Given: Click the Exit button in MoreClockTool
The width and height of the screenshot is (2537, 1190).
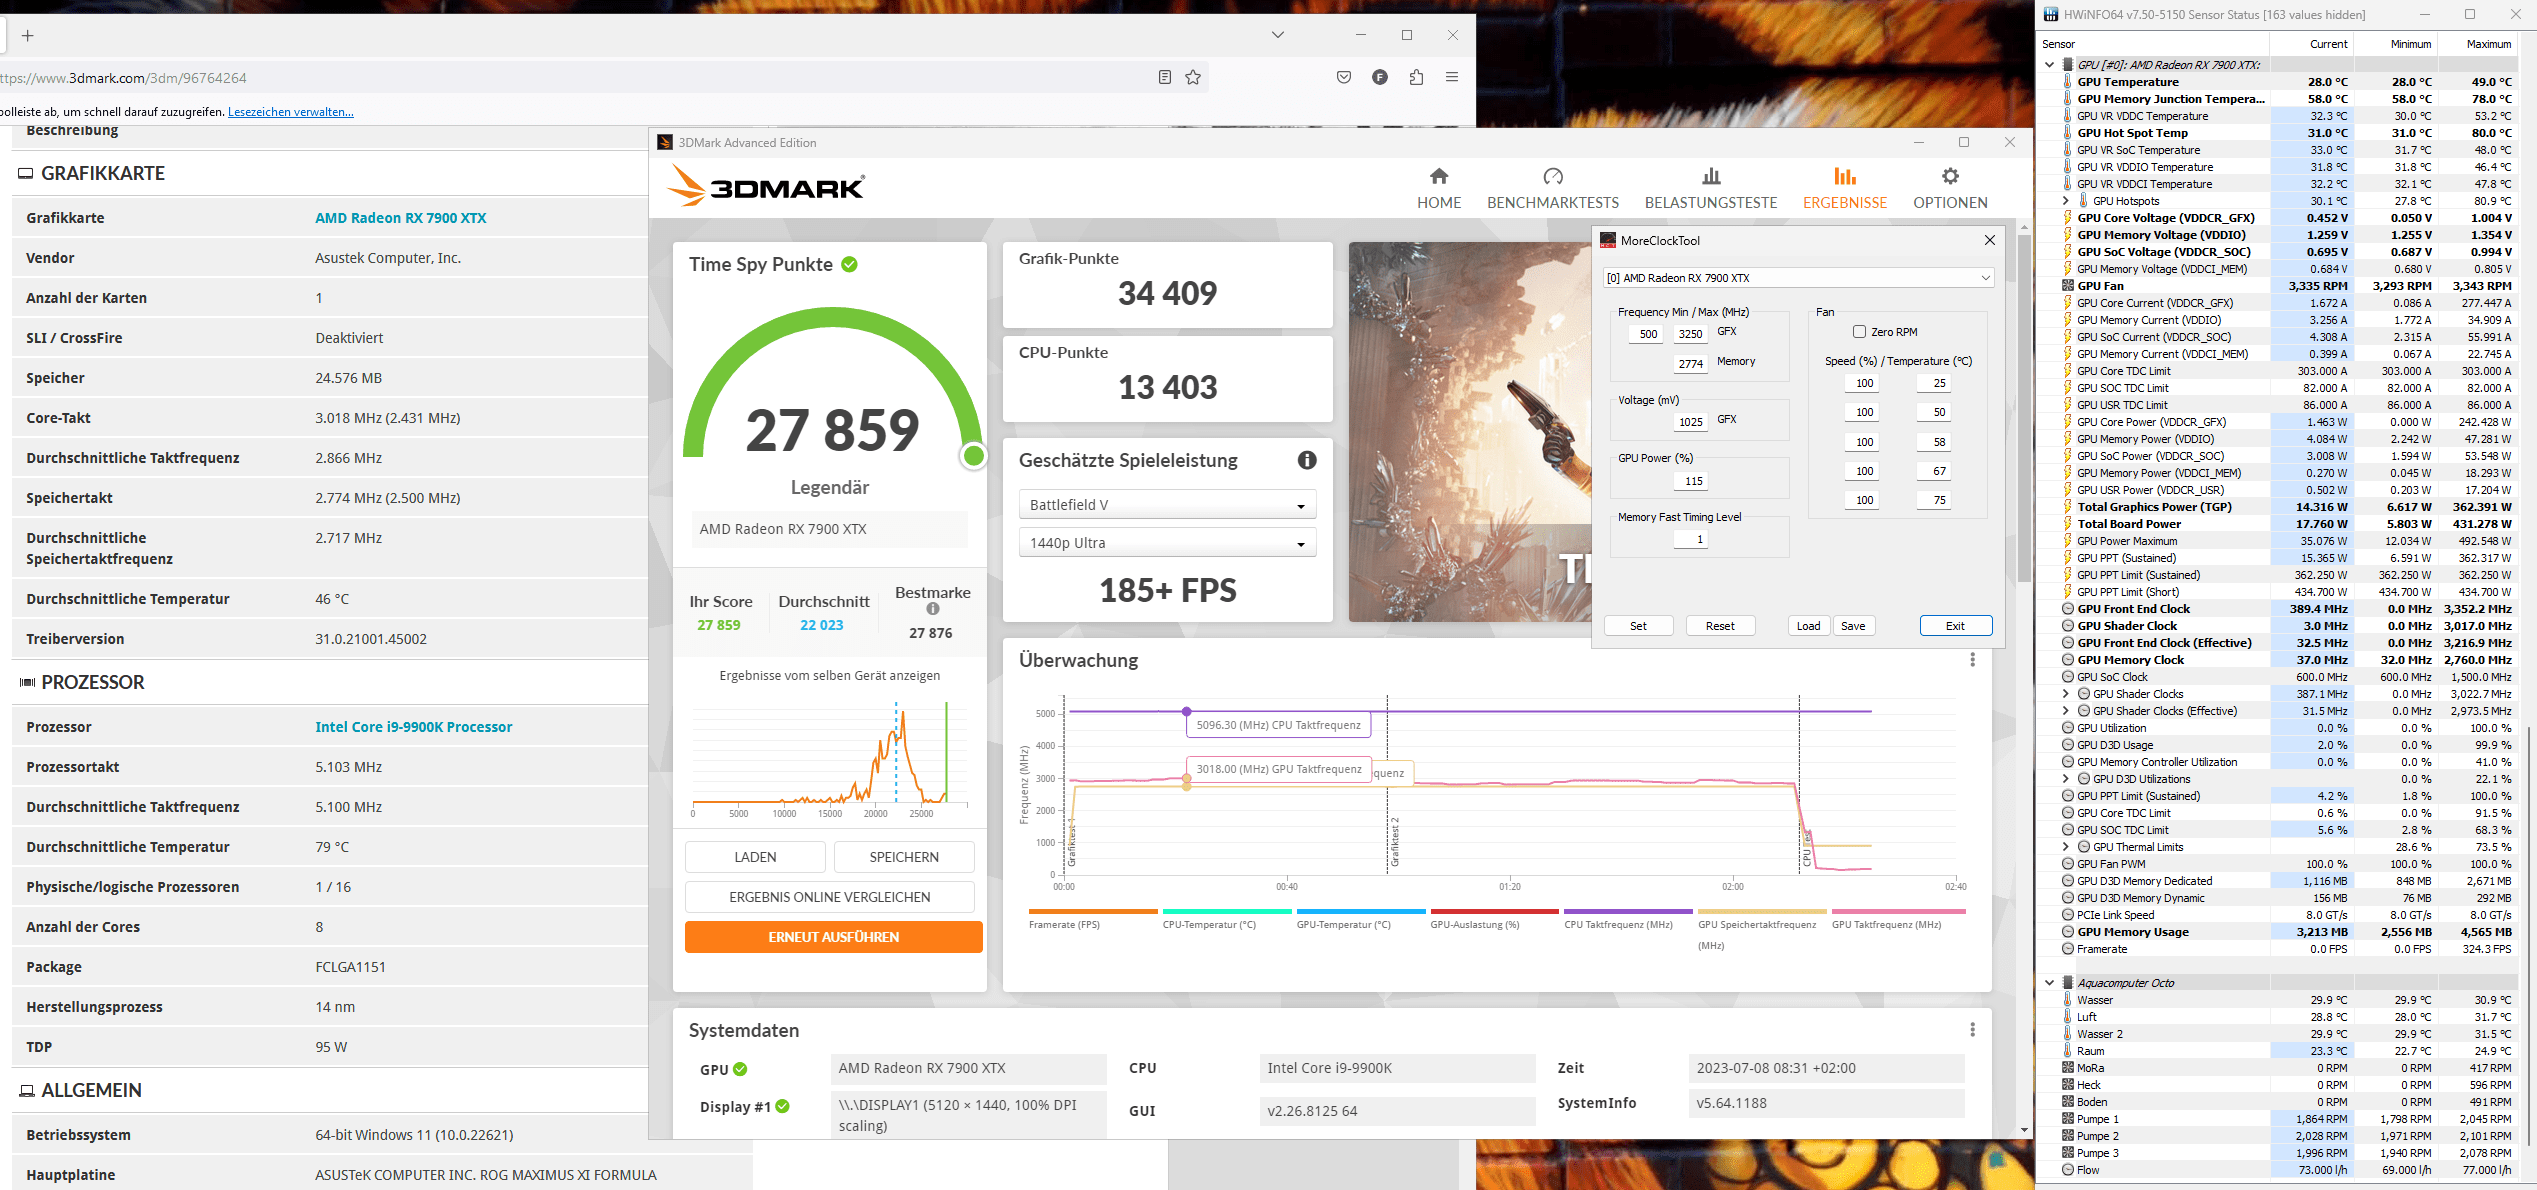Looking at the screenshot, I should click(x=1955, y=626).
